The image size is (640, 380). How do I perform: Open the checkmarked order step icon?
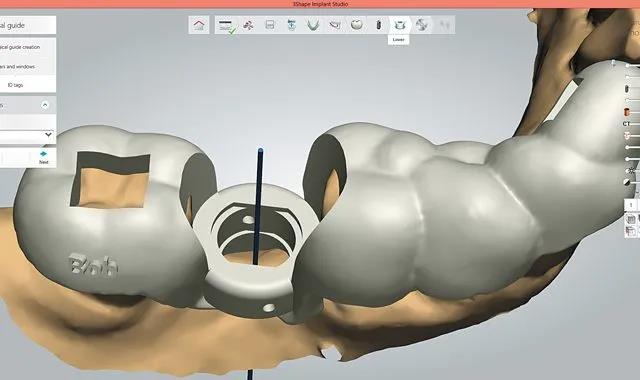(226, 26)
